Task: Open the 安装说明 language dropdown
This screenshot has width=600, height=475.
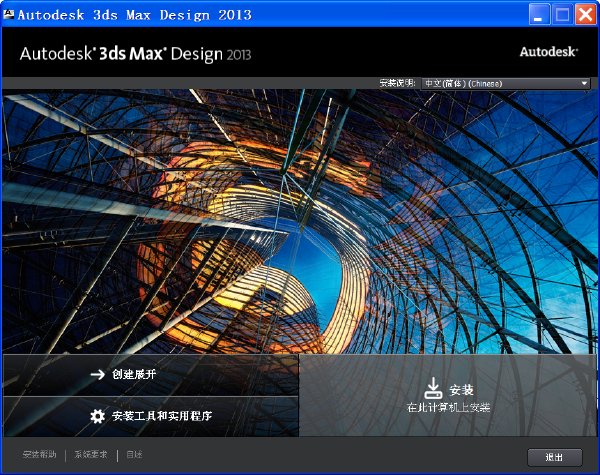Action: [x=505, y=83]
